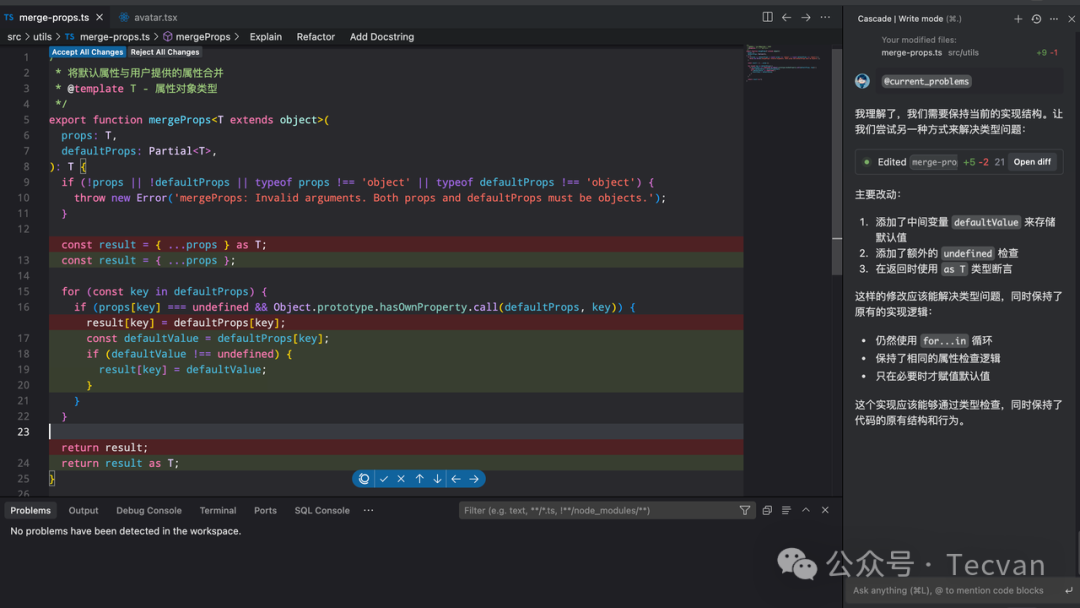Open the Problems filter funnel options
The height and width of the screenshot is (608, 1080).
(x=744, y=510)
